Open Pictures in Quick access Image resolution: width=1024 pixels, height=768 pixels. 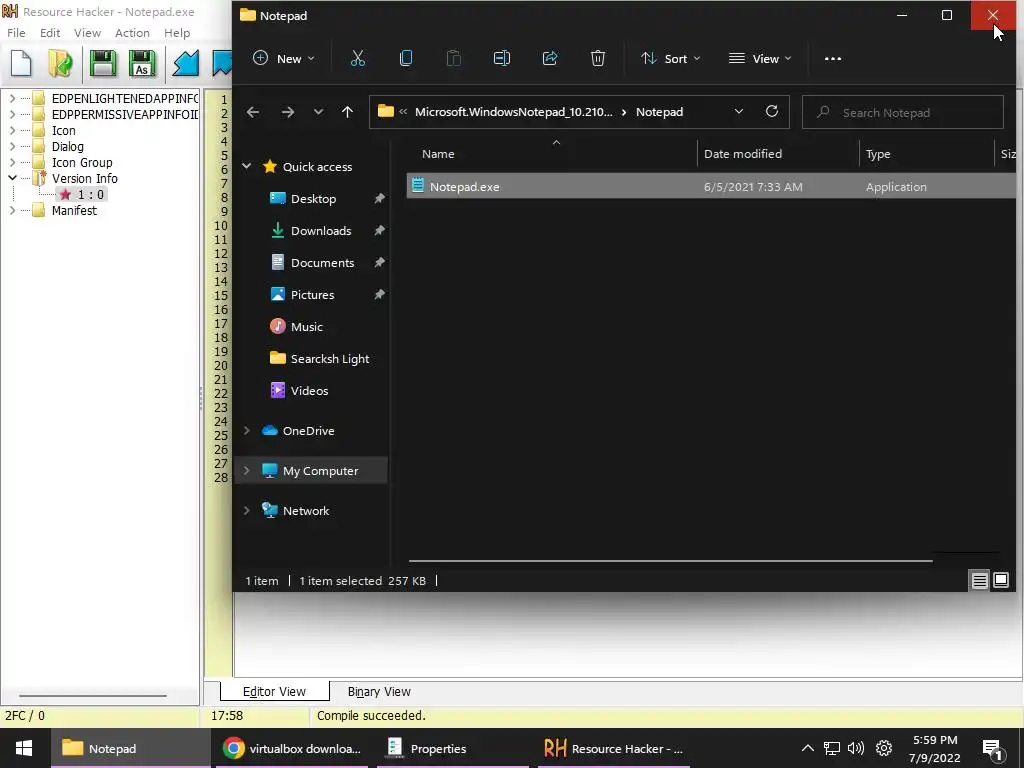tap(312, 295)
